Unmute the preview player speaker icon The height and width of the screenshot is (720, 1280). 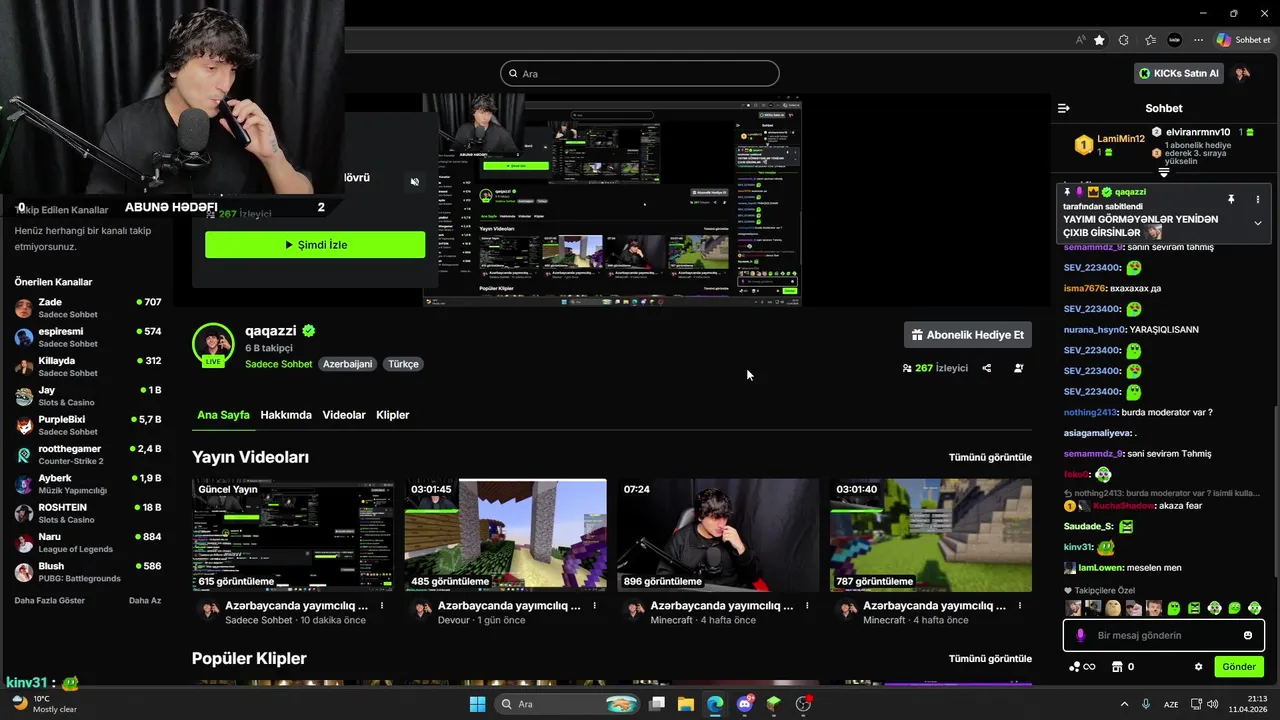(x=415, y=182)
